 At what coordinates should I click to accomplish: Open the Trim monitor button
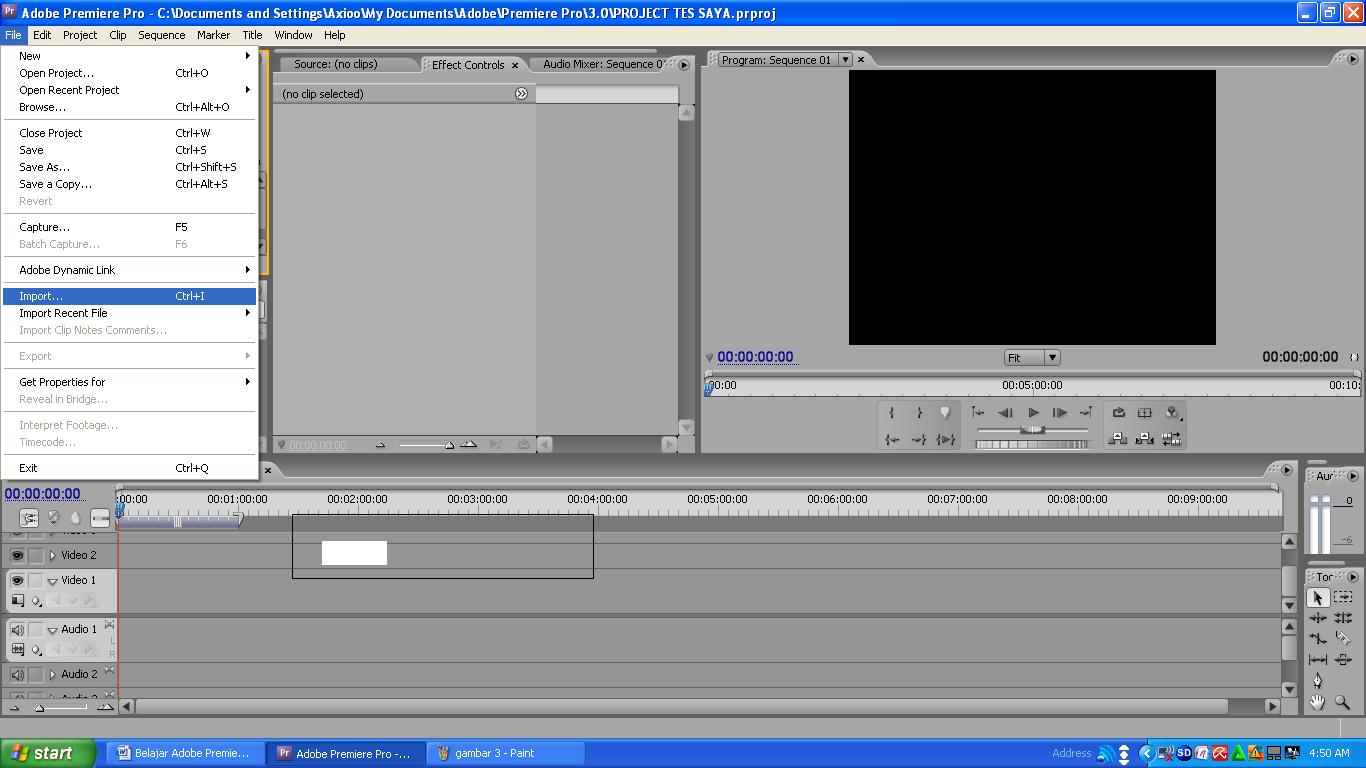[1172, 439]
